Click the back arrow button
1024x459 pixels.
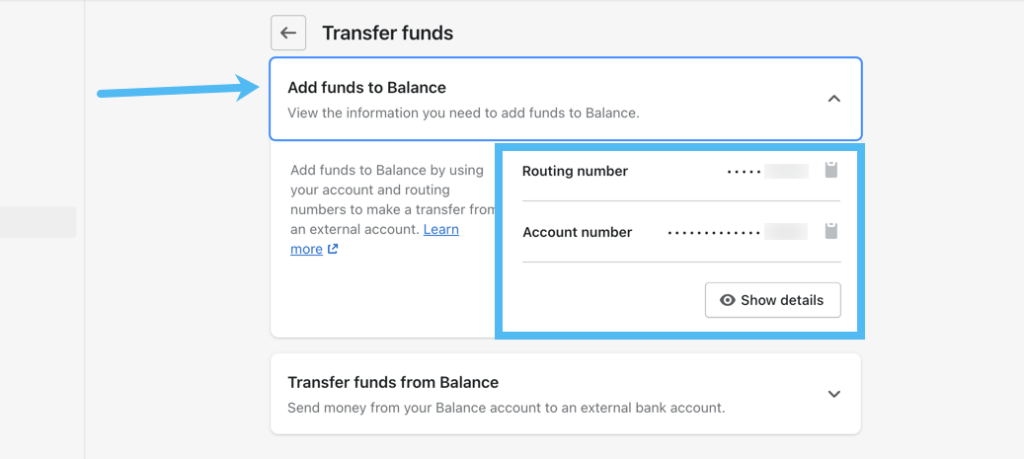click(288, 33)
